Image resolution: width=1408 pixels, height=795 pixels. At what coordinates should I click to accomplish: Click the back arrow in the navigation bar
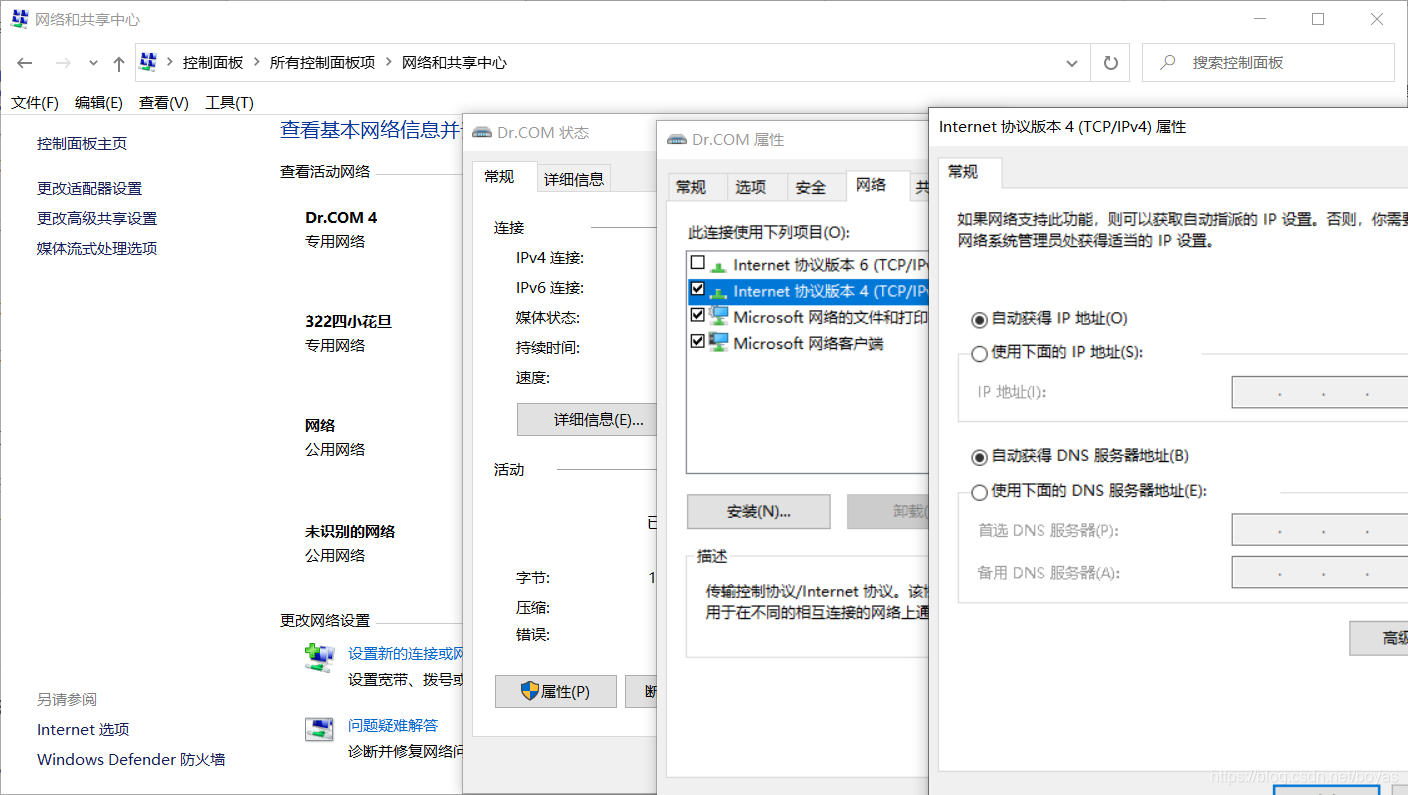click(x=25, y=63)
